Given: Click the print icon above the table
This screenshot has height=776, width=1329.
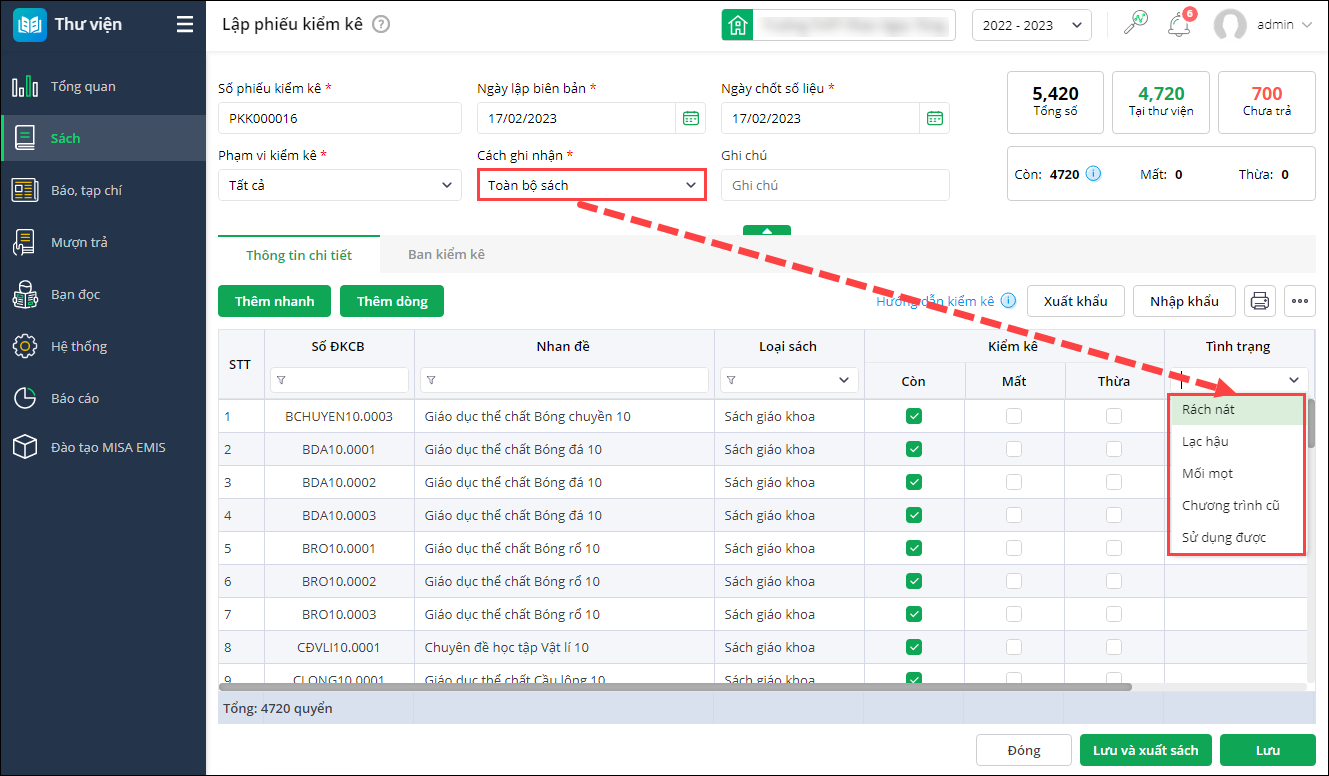Looking at the screenshot, I should point(1260,301).
